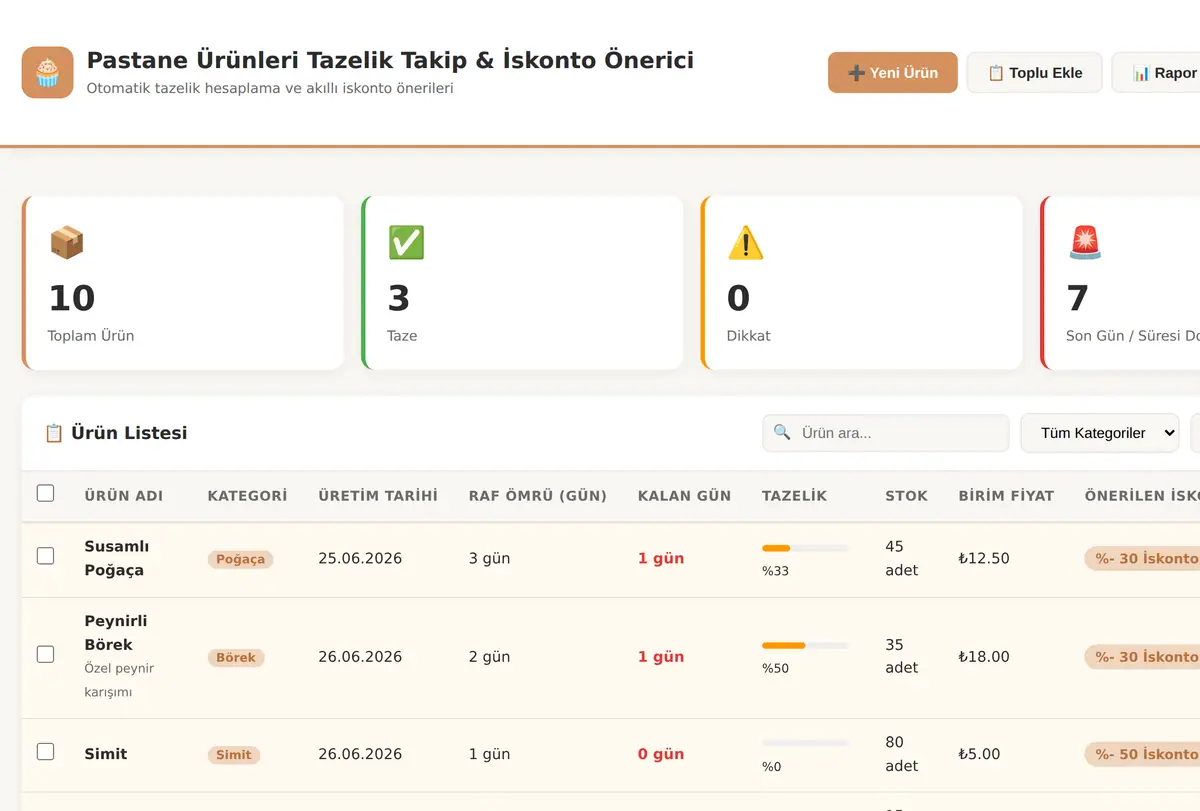Click the cupcake app logo icon
Viewport: 1200px width, 811px height.
pos(48,73)
